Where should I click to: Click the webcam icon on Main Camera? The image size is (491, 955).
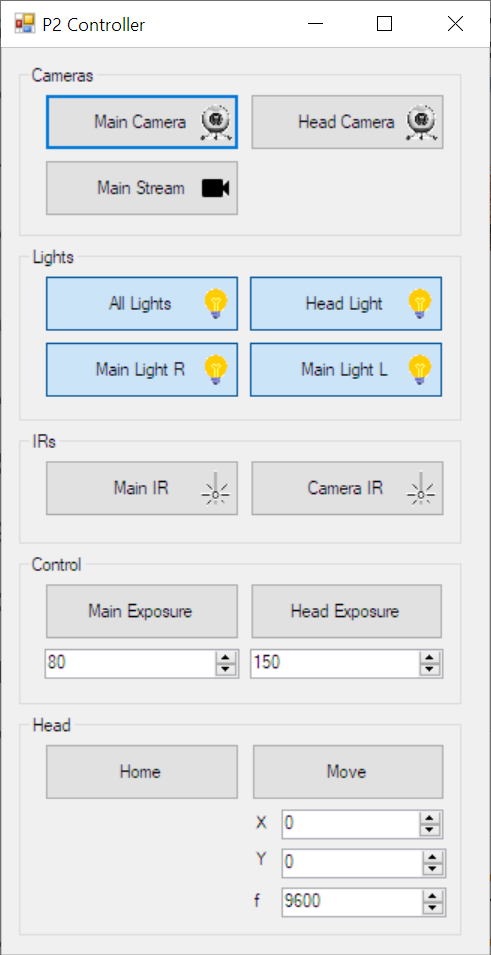click(x=216, y=122)
